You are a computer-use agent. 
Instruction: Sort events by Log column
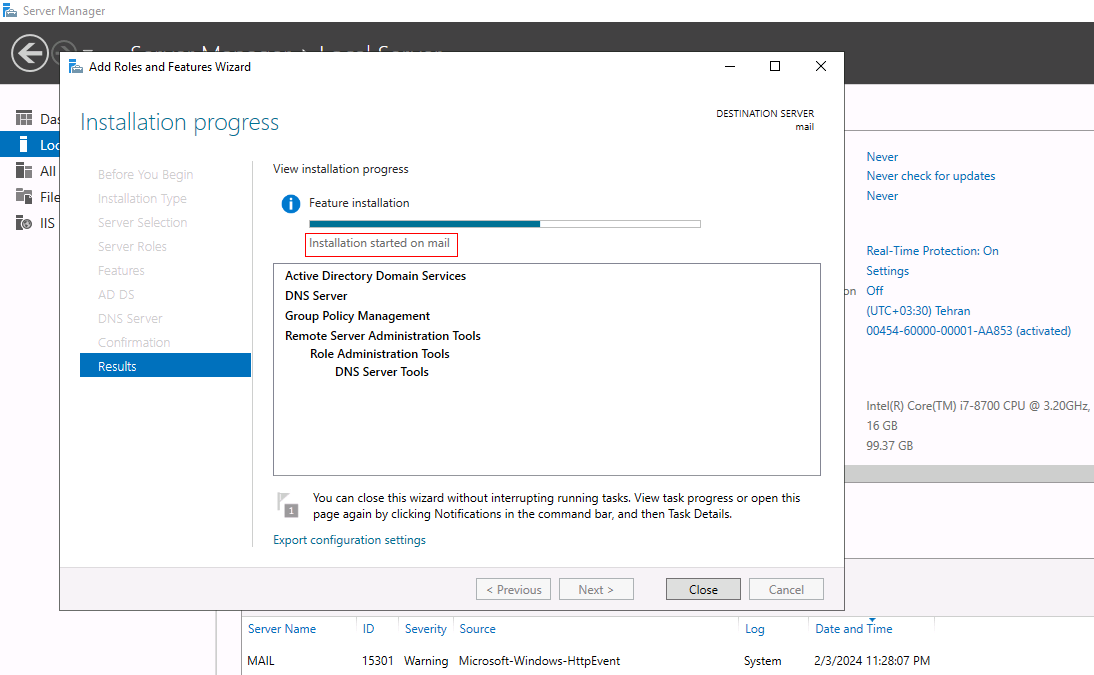754,628
